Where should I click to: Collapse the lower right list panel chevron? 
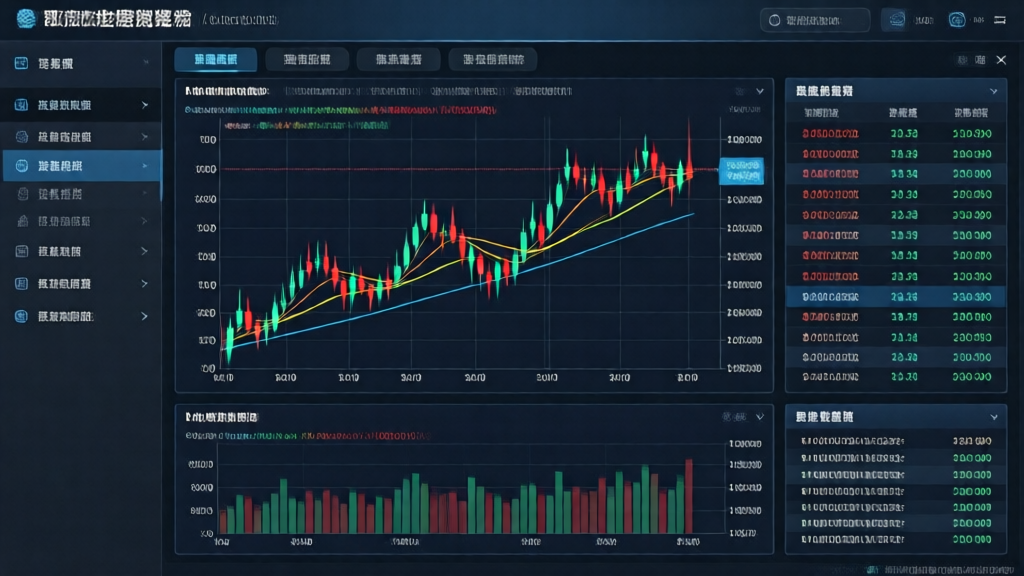tap(993, 415)
